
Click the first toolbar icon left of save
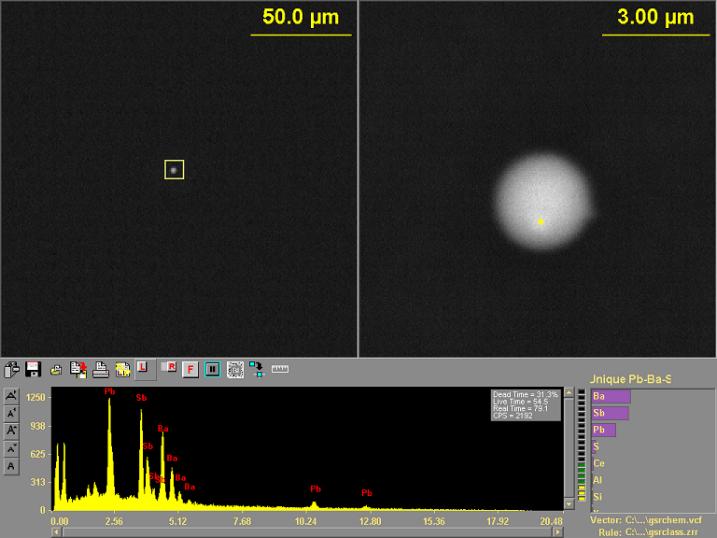tap(12, 369)
